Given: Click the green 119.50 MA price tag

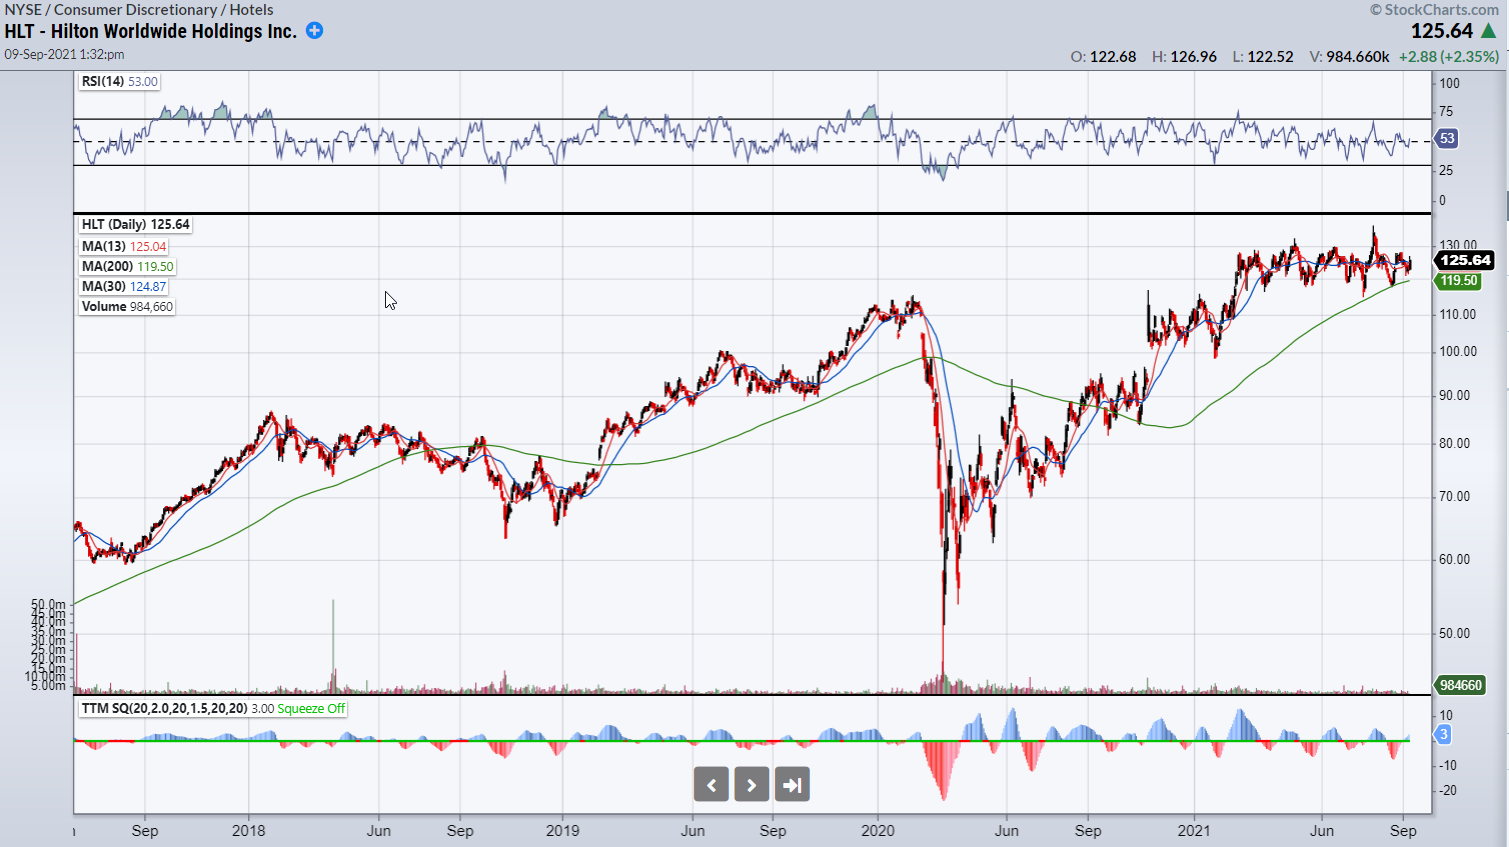Looking at the screenshot, I should (1459, 281).
